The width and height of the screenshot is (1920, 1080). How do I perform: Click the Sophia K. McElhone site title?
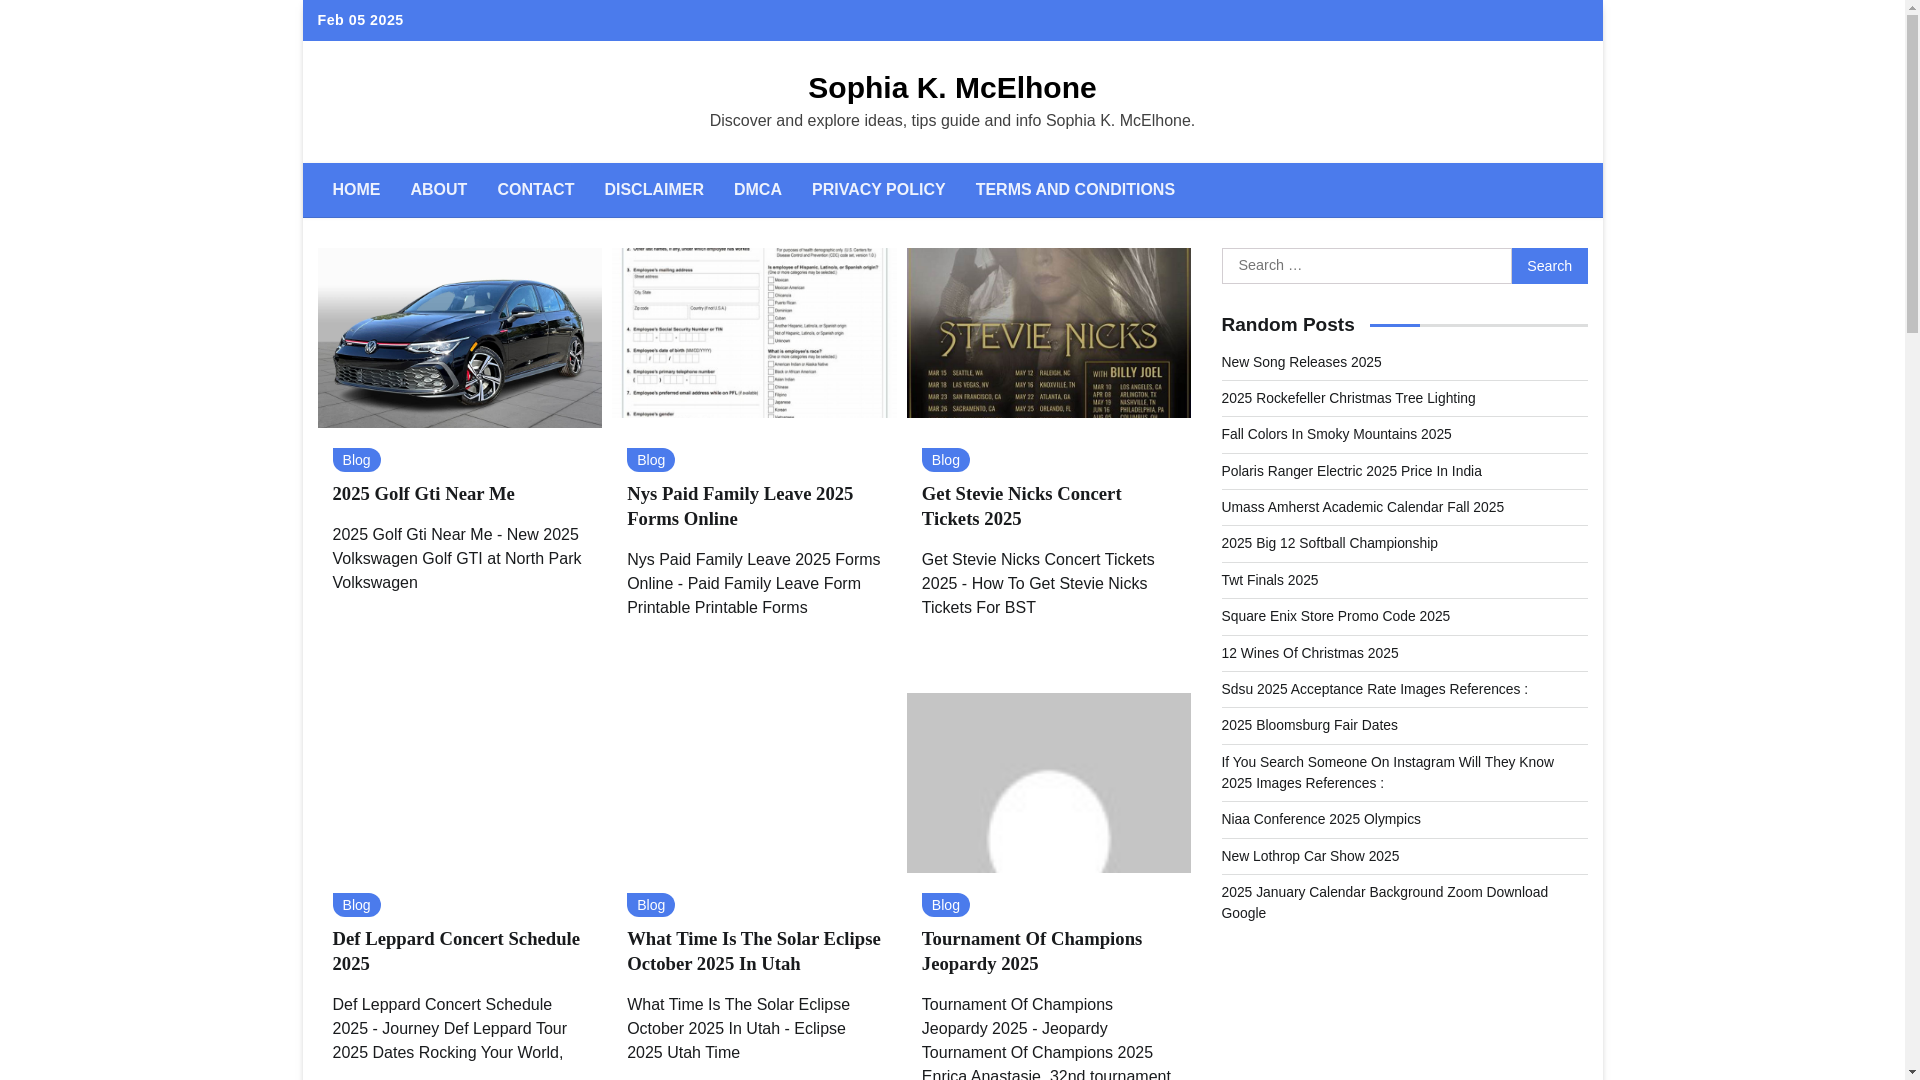pos(952,88)
